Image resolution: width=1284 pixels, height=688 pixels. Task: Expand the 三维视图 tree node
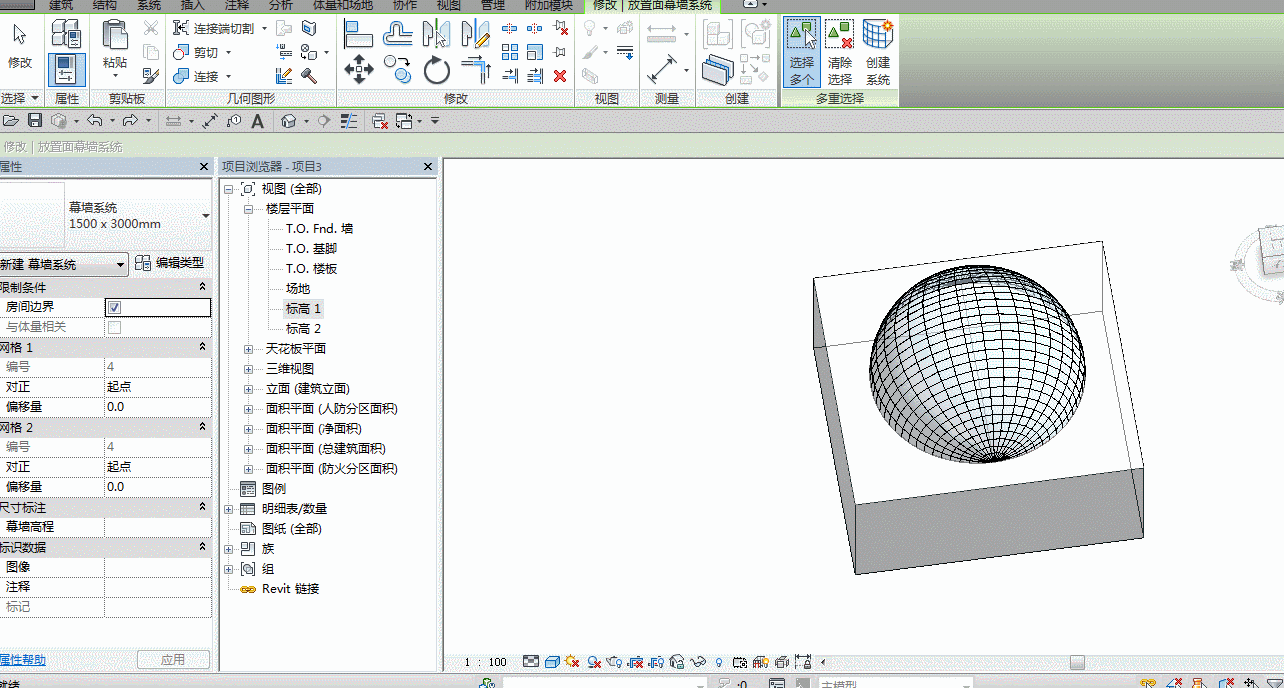tap(249, 369)
